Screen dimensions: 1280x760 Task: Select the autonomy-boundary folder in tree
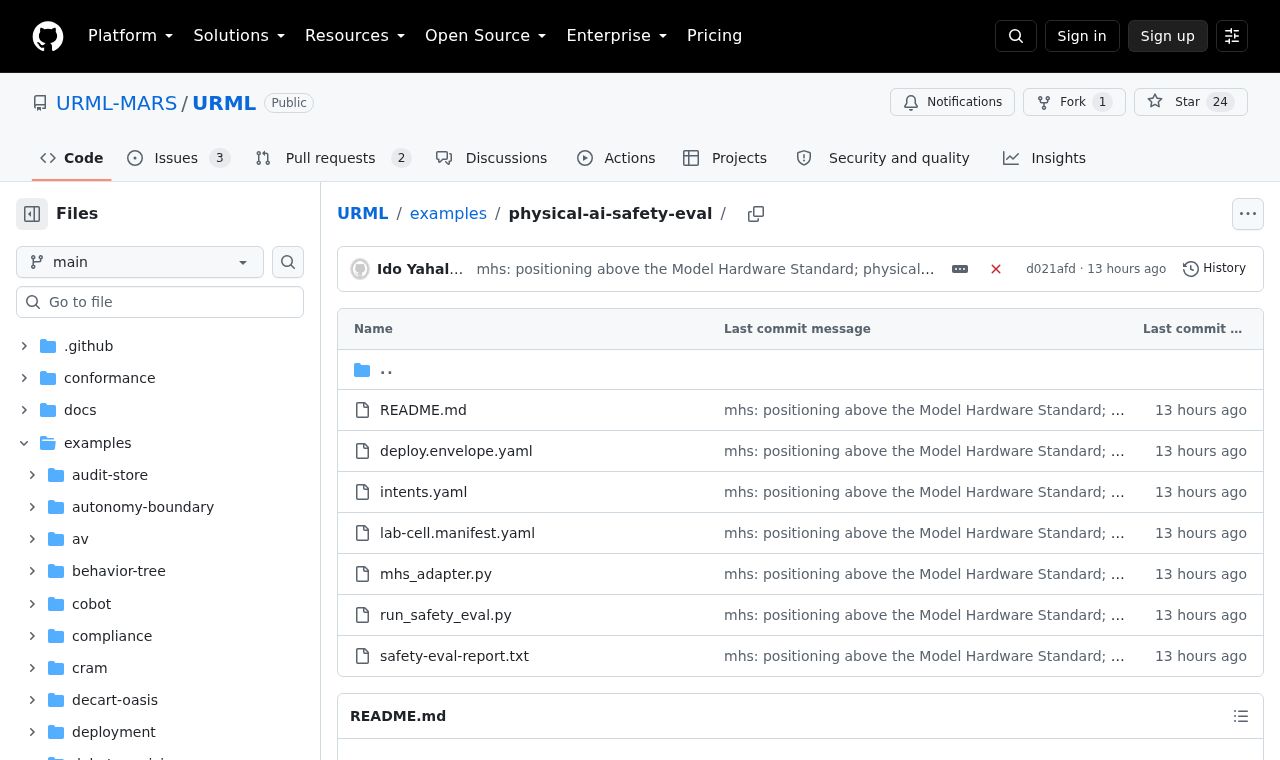pyautogui.click(x=143, y=507)
